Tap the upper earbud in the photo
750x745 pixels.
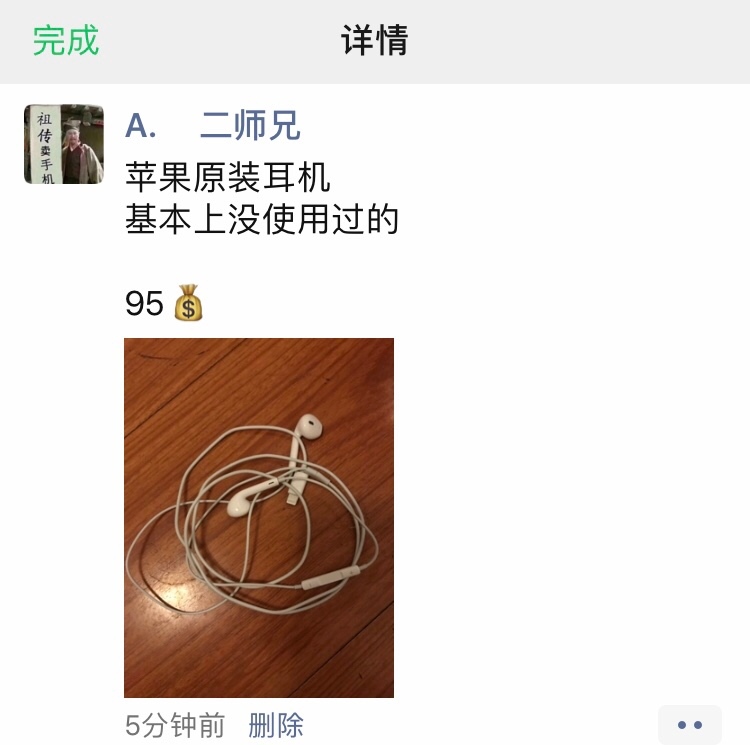pos(309,426)
